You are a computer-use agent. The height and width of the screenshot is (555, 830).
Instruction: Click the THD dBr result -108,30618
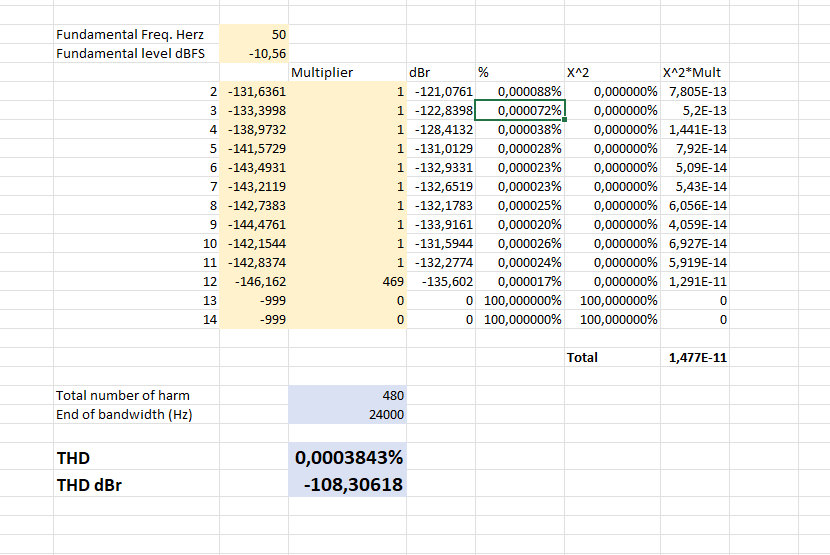[x=347, y=484]
